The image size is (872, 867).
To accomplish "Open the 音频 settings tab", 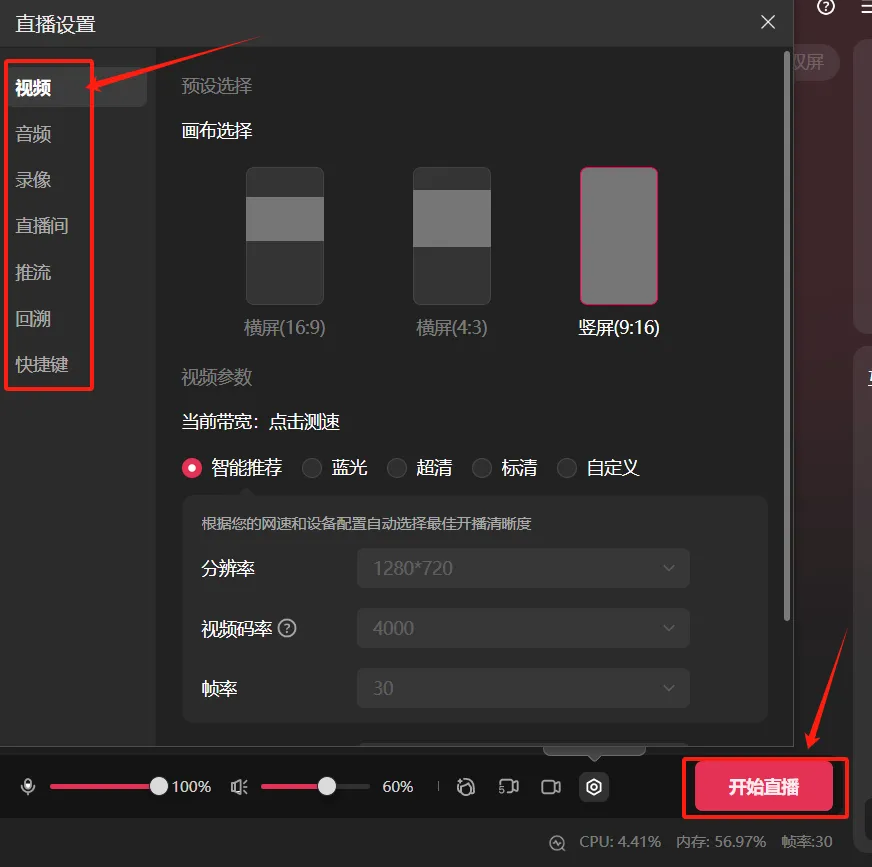I will 33,134.
